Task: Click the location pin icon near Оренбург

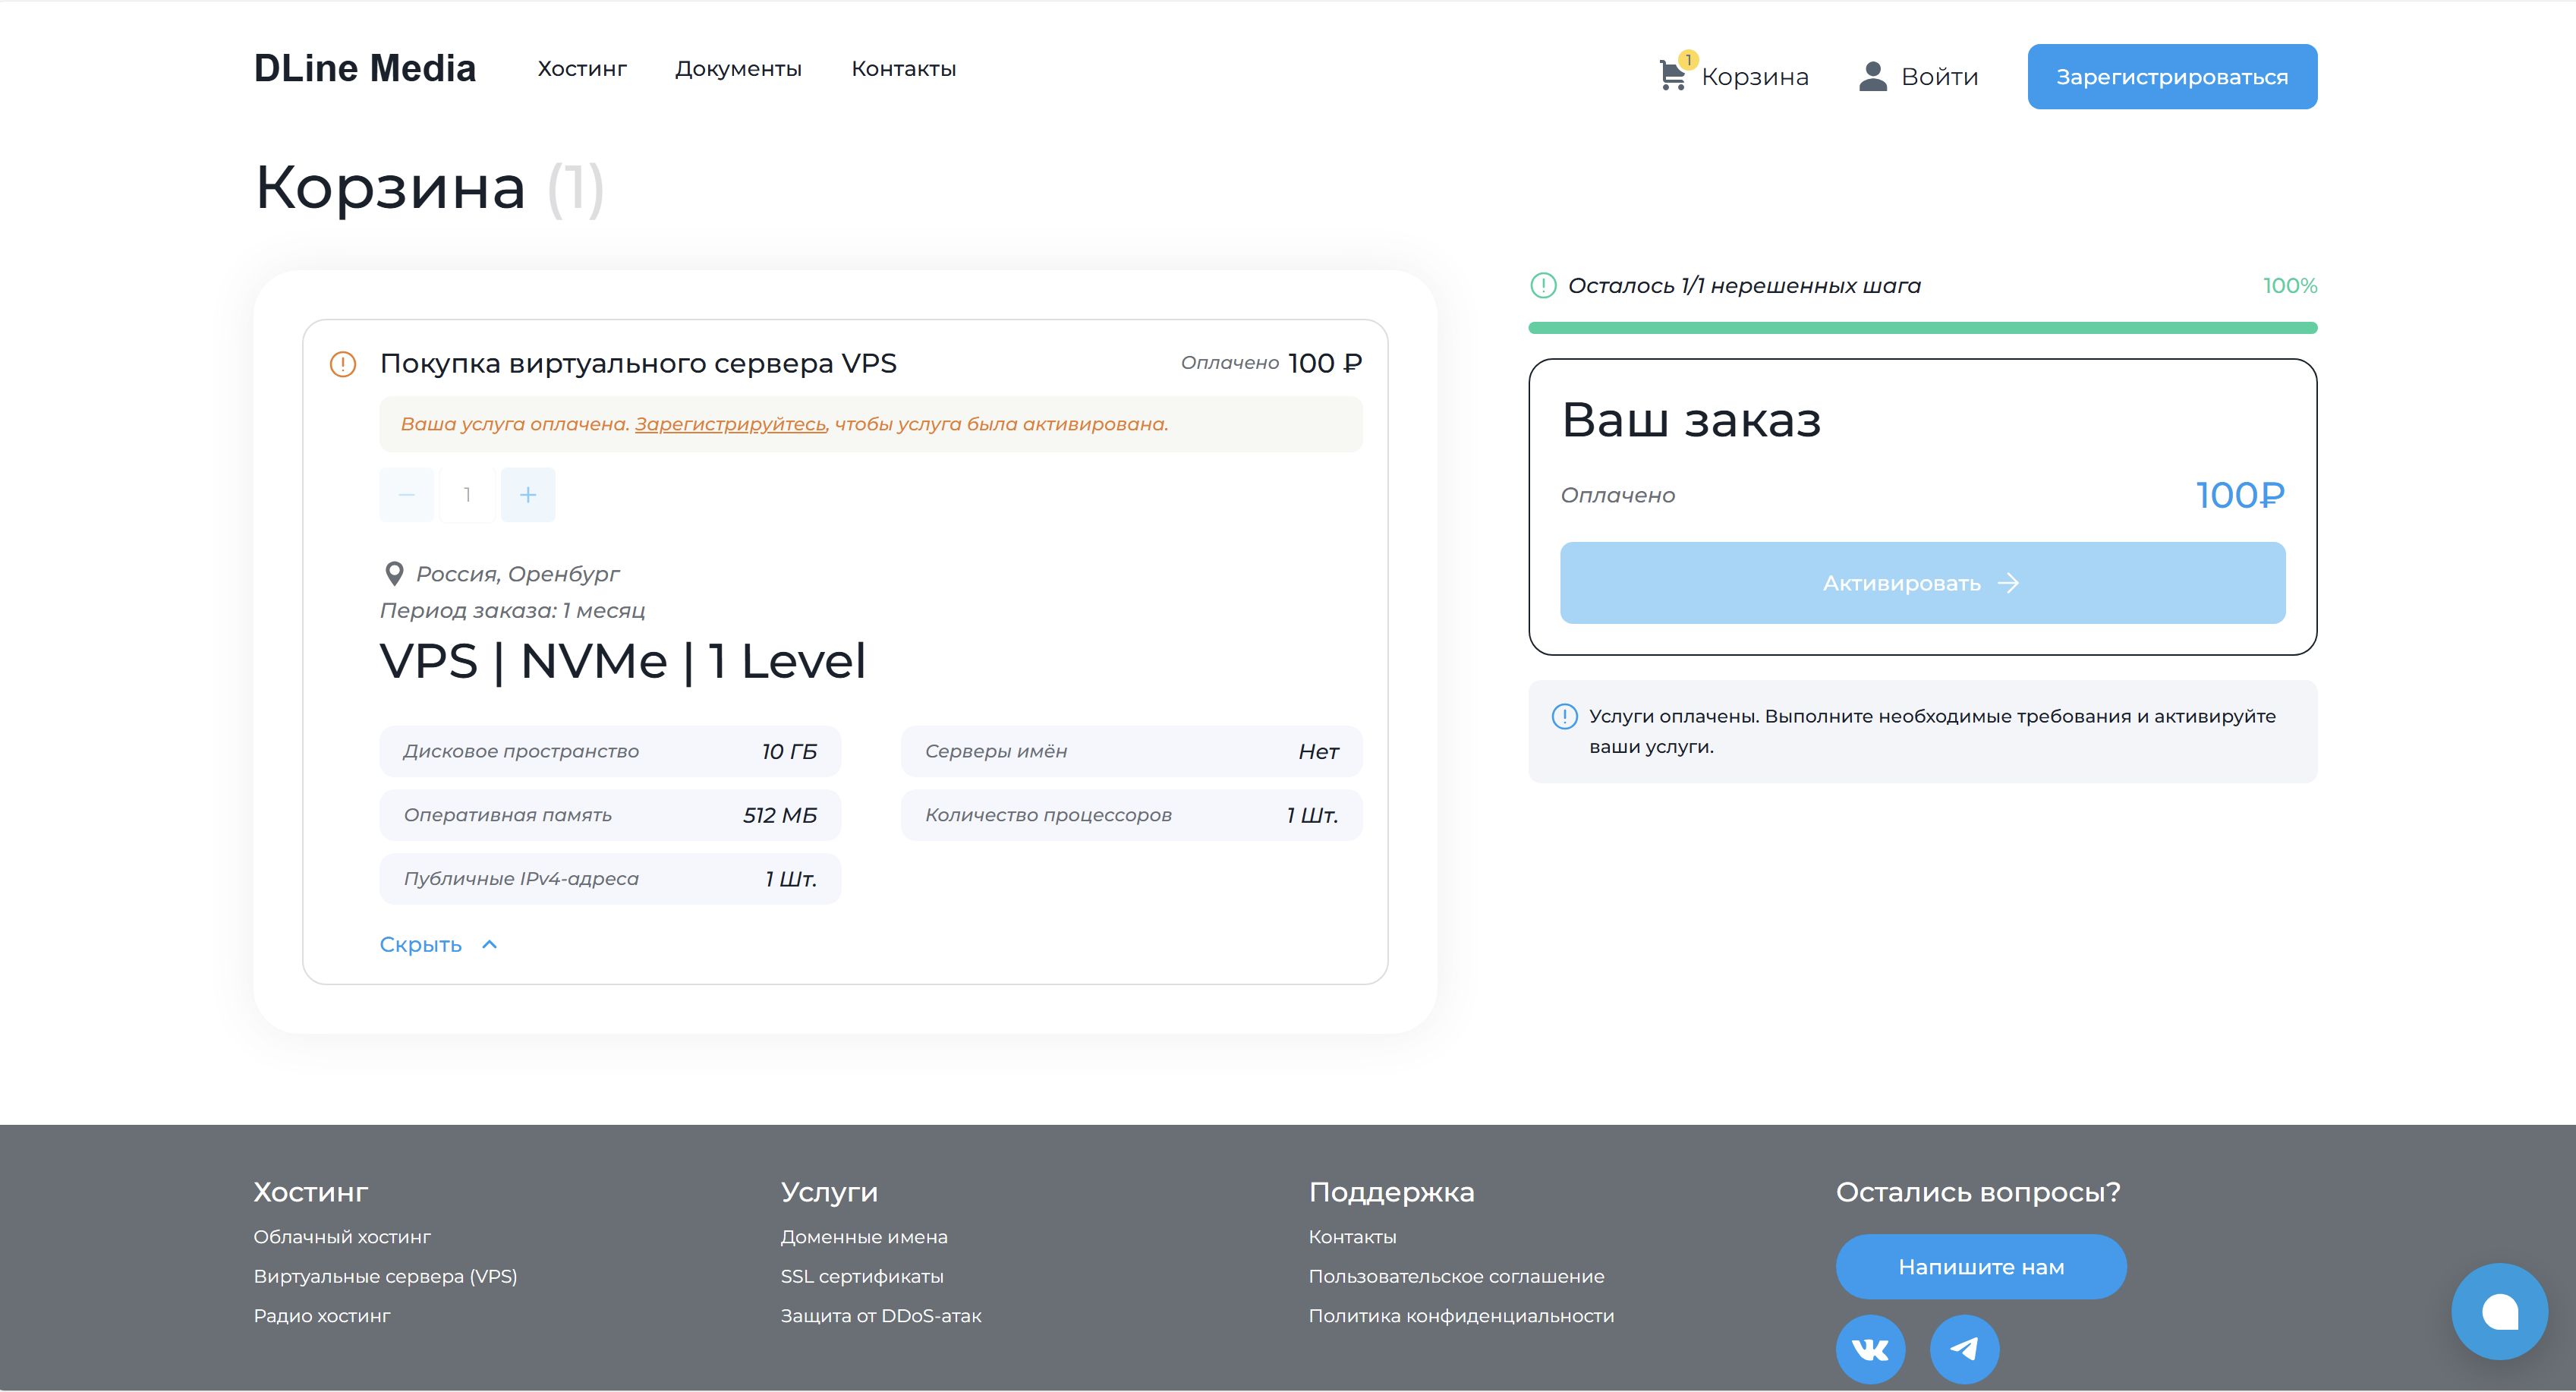Action: 394,574
